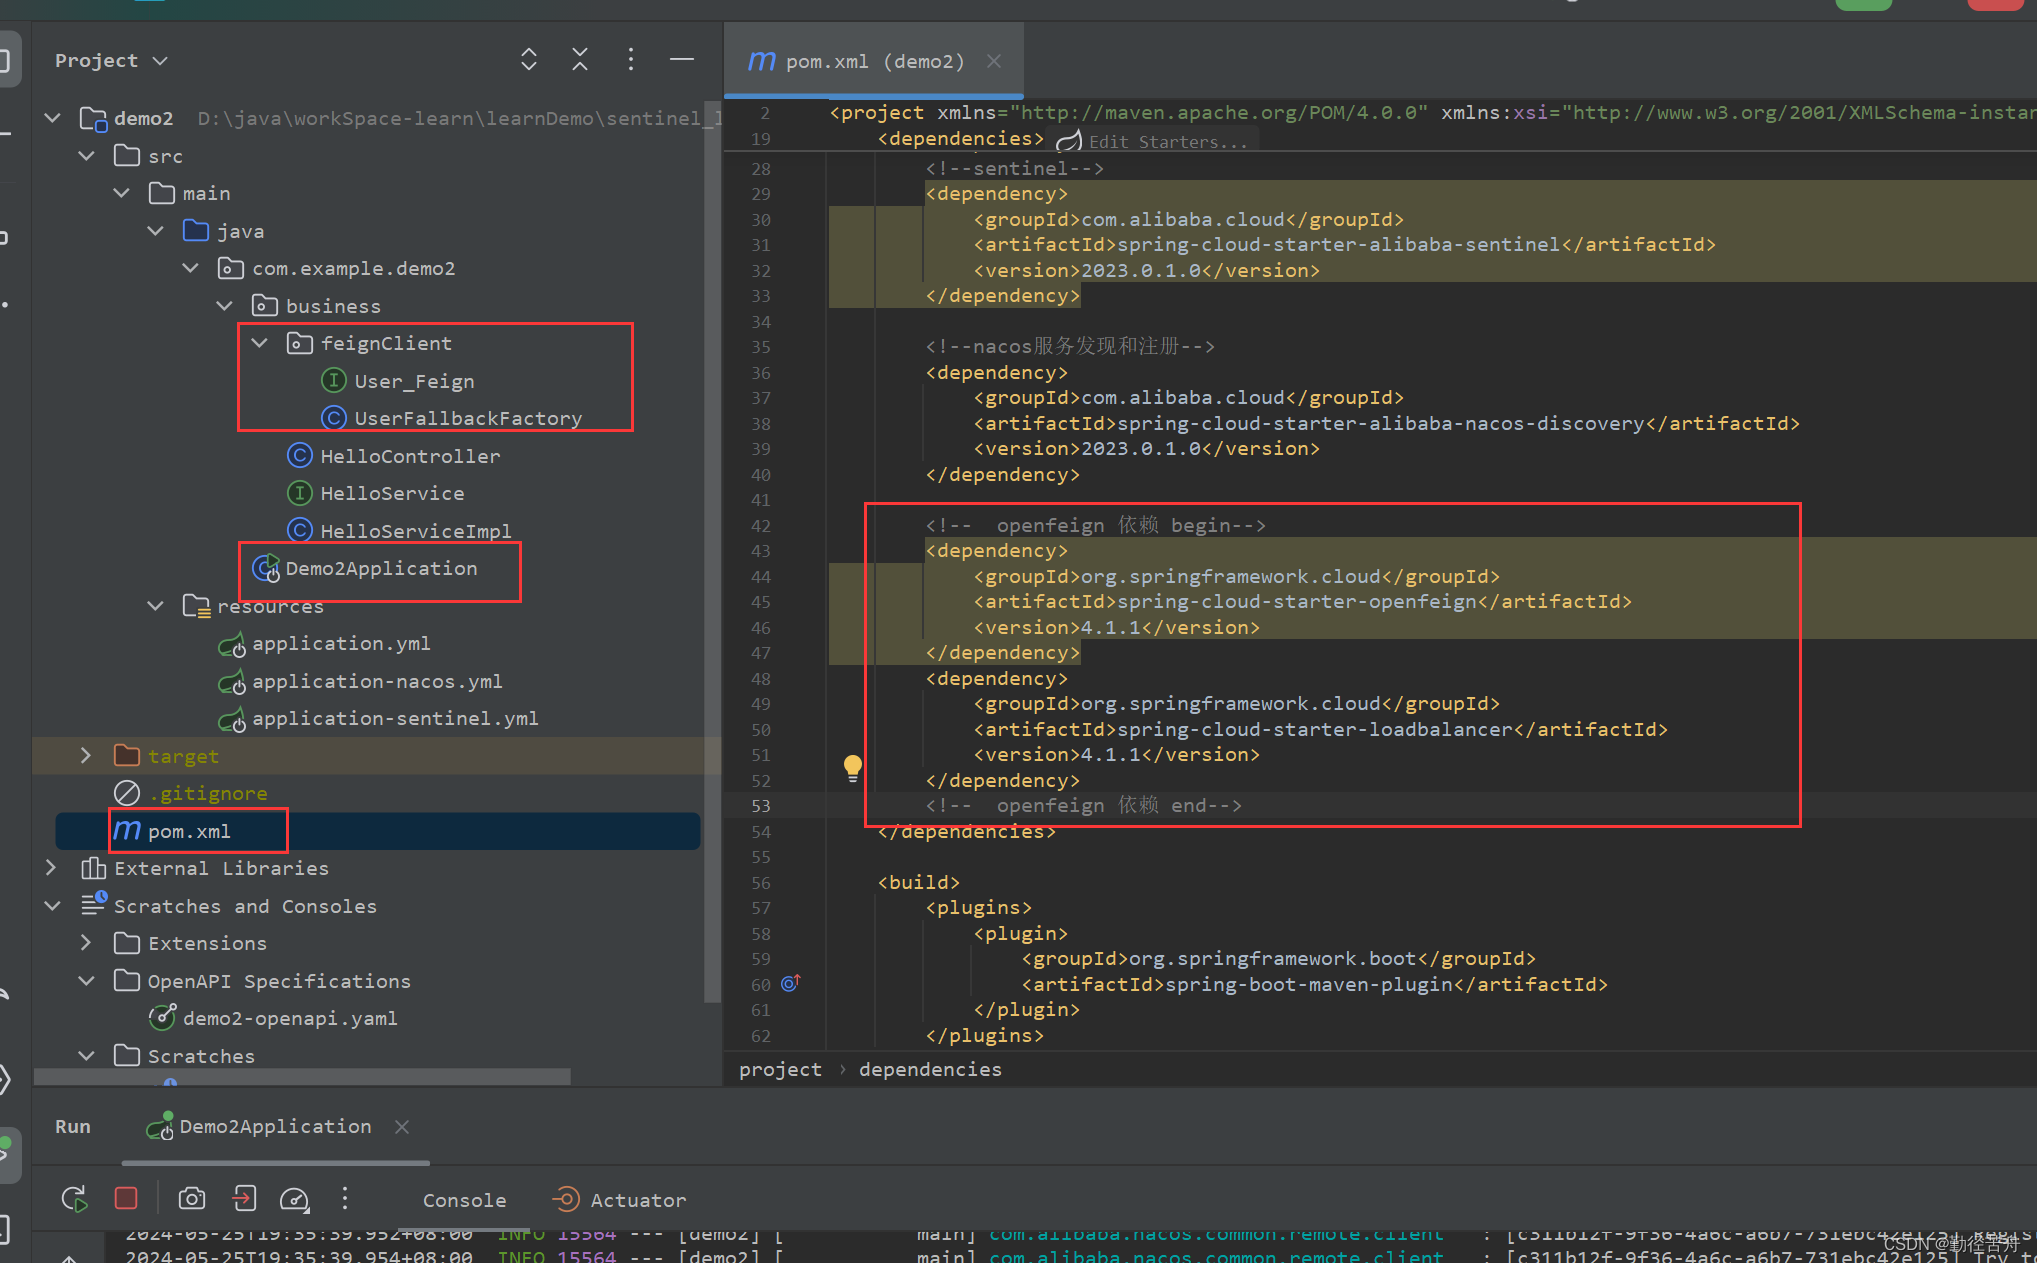
Task: Click the Project tree horizontal scrollbar
Action: [x=300, y=1077]
